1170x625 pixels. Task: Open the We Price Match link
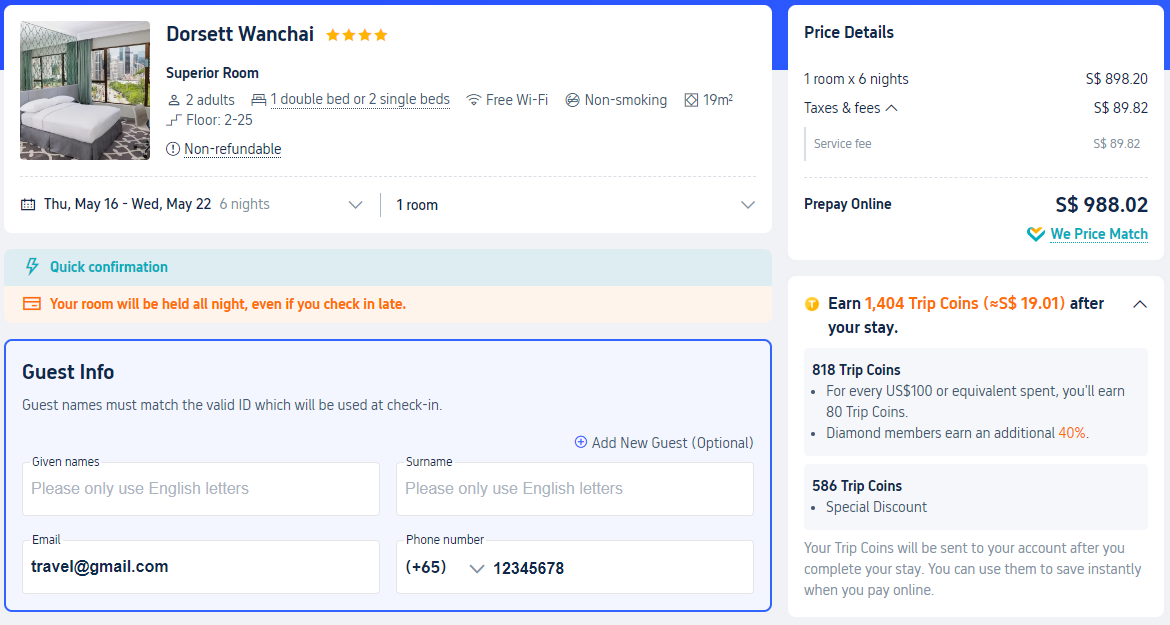1099,234
